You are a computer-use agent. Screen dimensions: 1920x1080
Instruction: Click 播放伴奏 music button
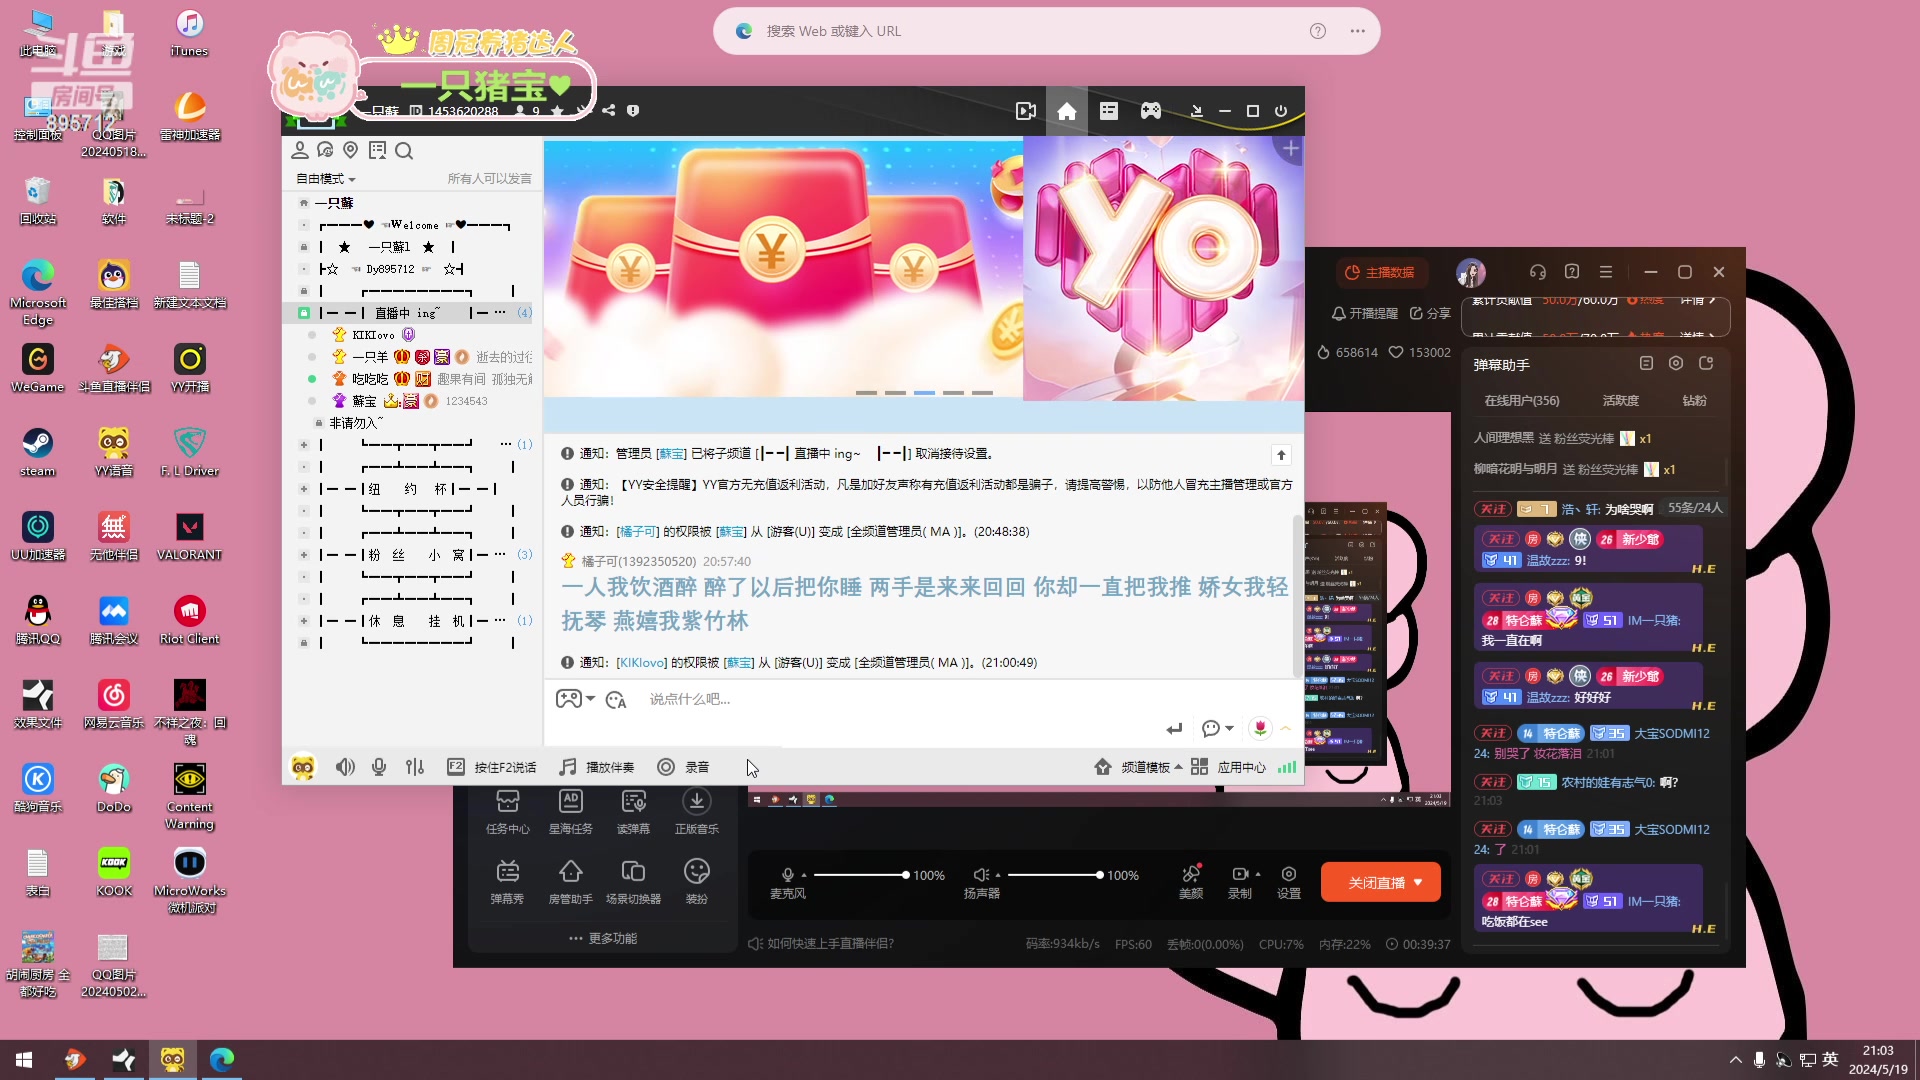[x=597, y=767]
